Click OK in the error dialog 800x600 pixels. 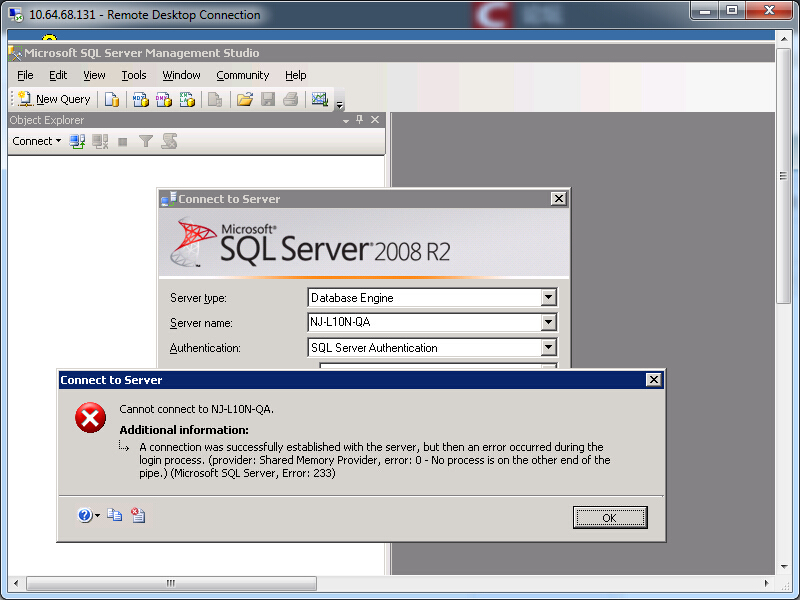[x=610, y=518]
